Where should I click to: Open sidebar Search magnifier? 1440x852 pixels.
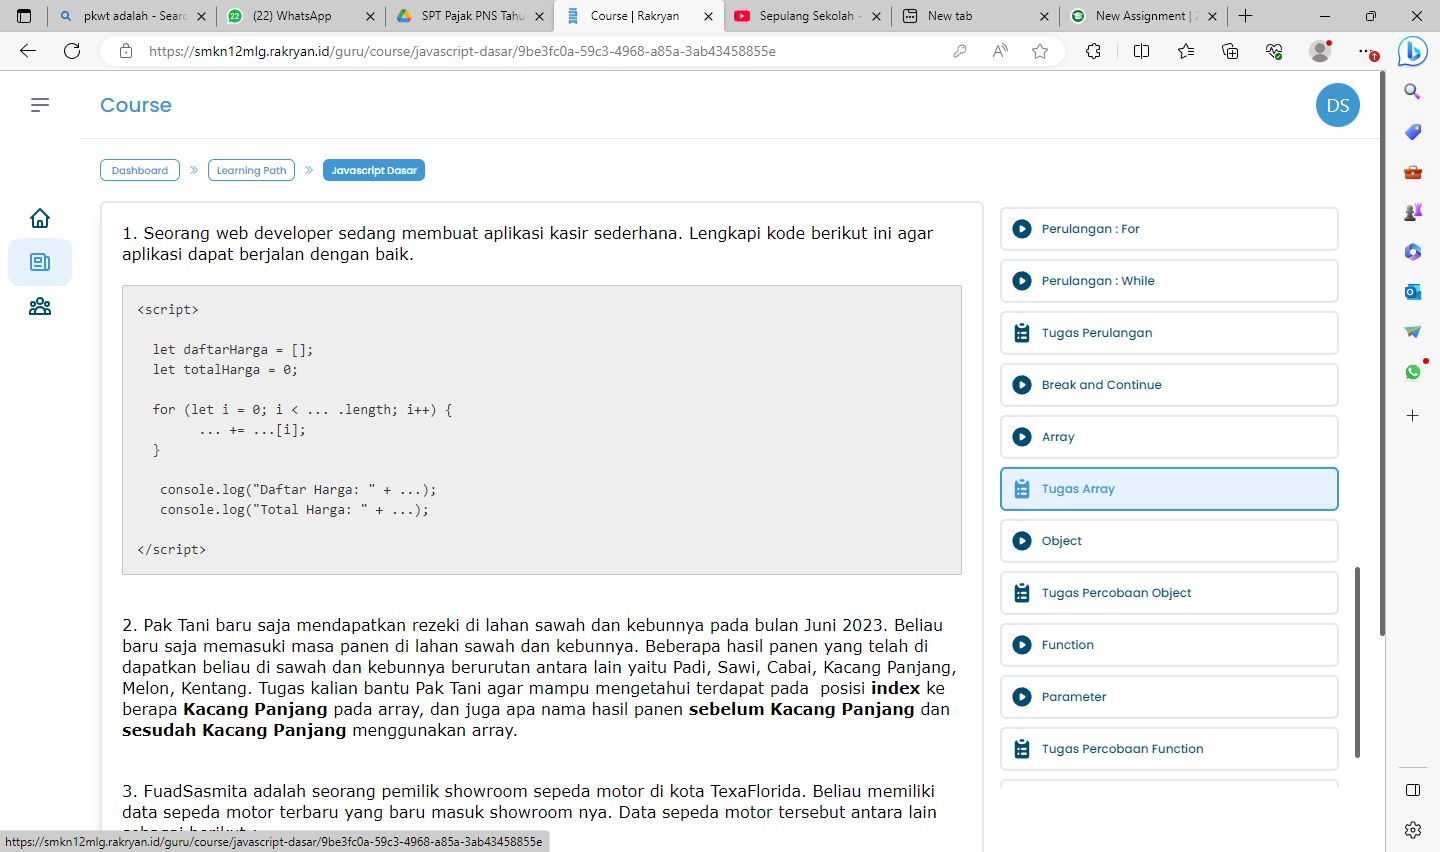point(1412,91)
